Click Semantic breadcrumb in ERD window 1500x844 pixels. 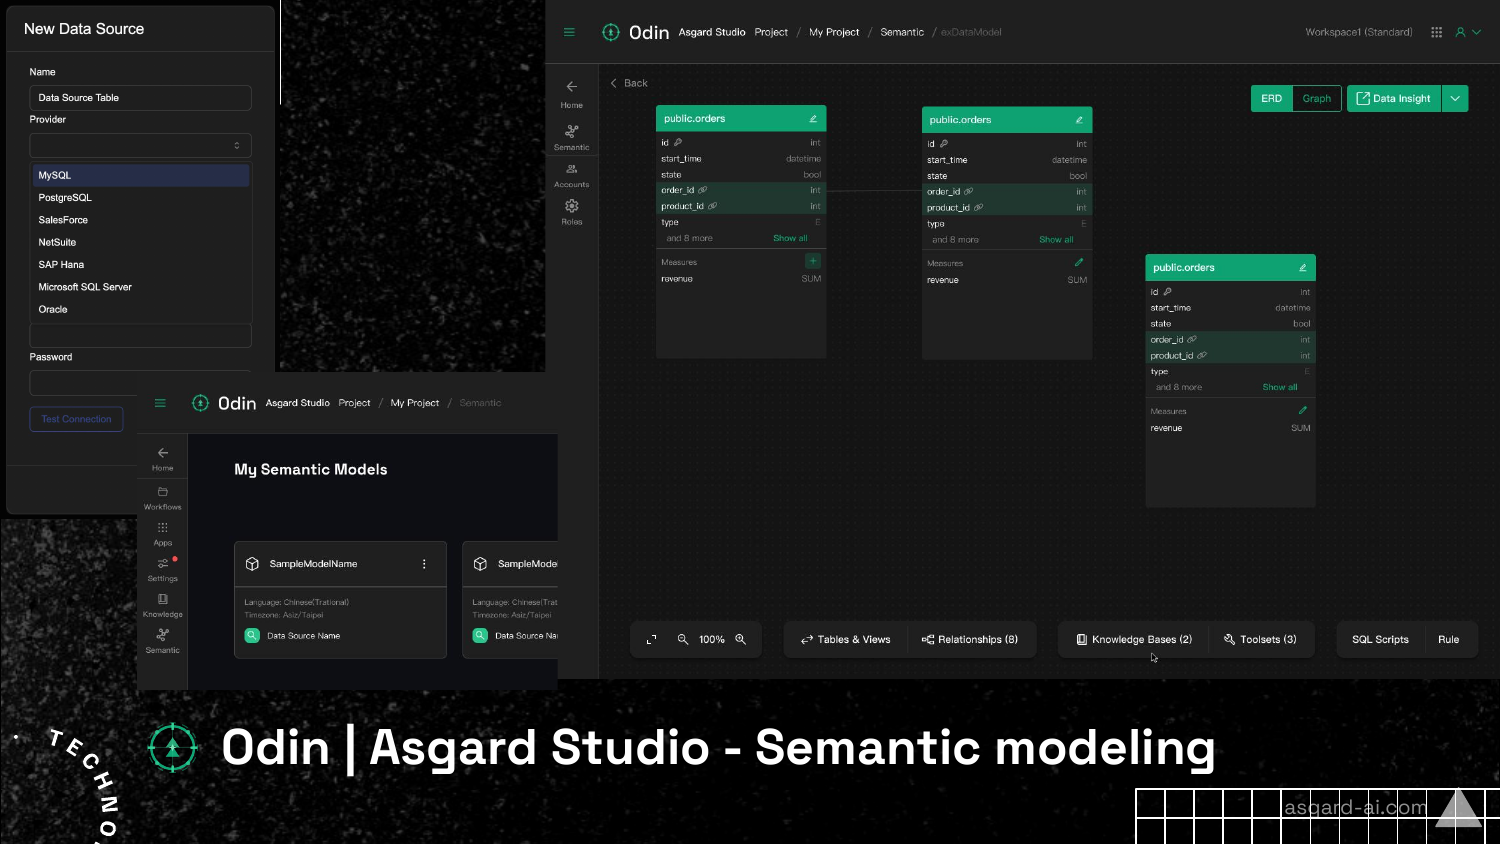[902, 32]
